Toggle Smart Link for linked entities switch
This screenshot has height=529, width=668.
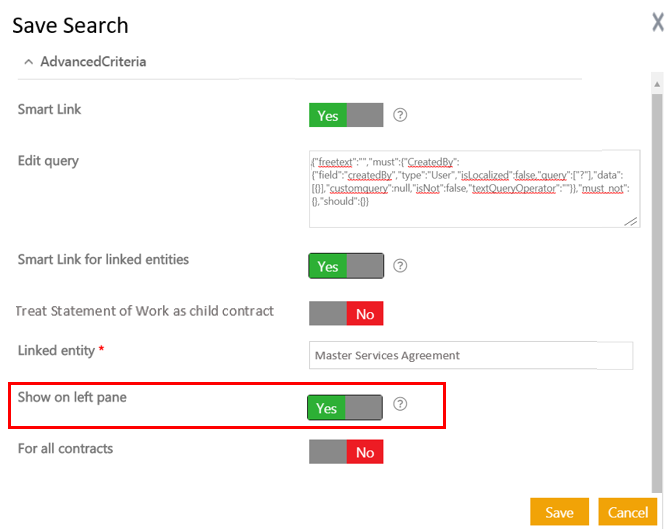coord(346,266)
